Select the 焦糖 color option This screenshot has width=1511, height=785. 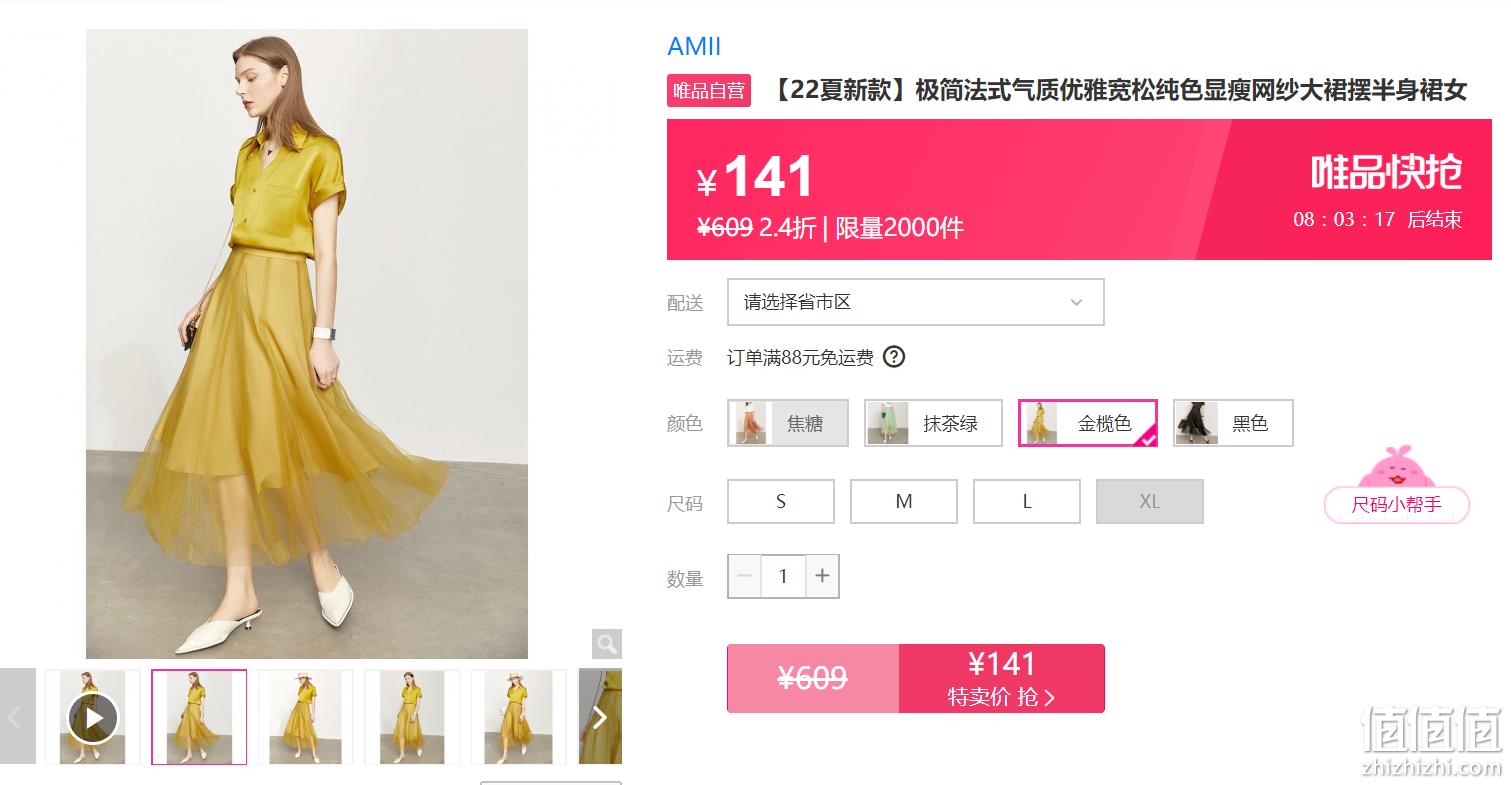click(788, 423)
